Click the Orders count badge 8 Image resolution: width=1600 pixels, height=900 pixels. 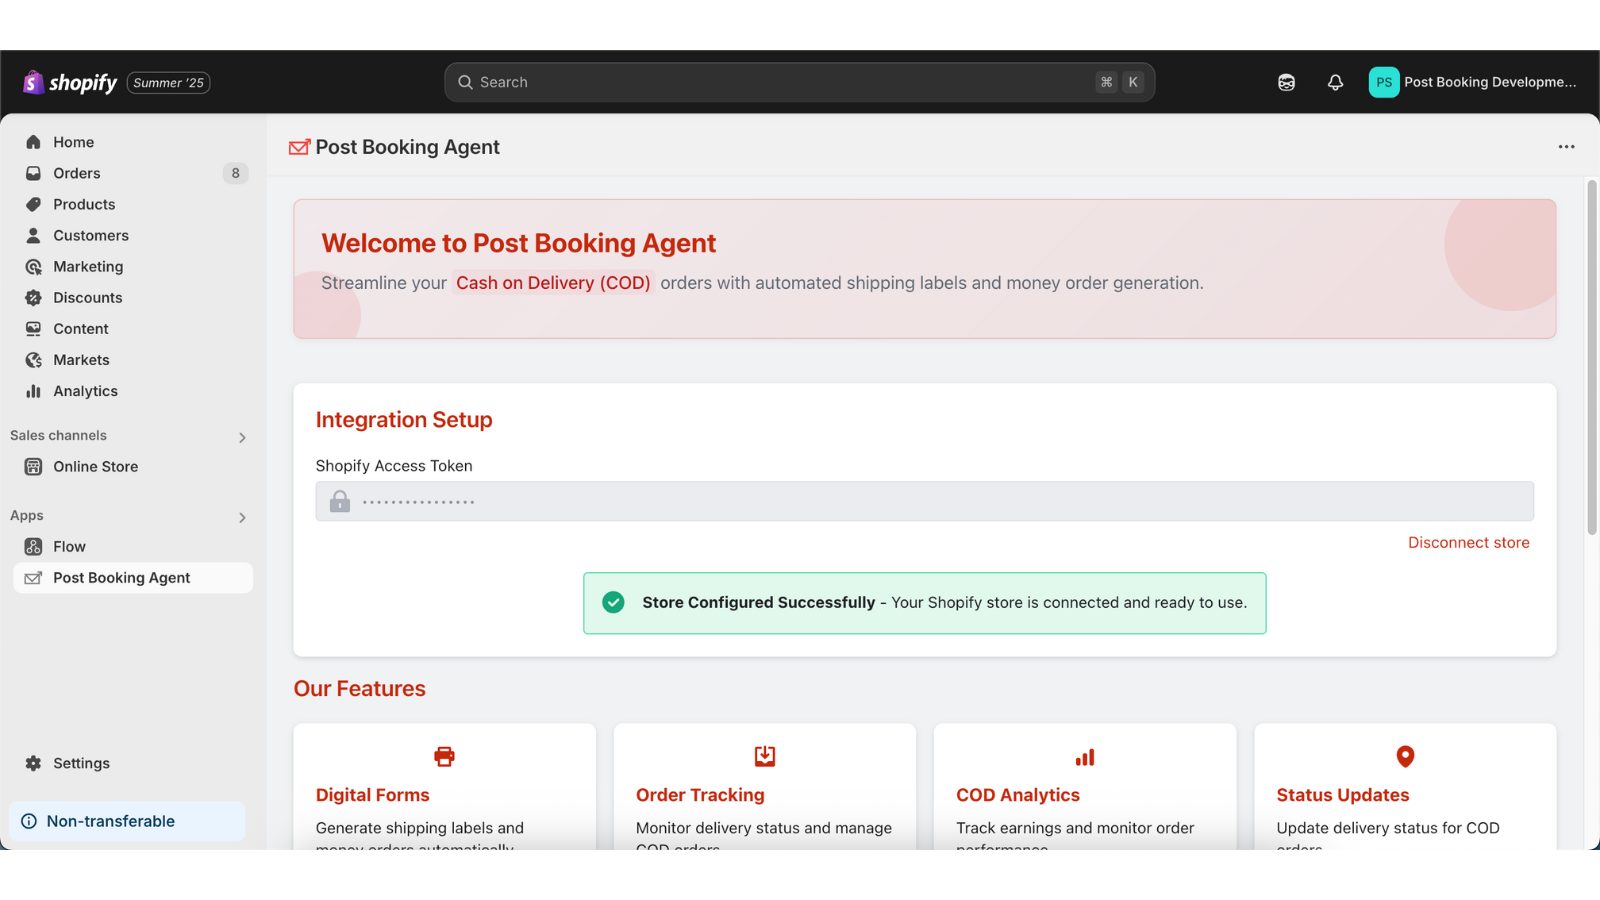coord(235,173)
